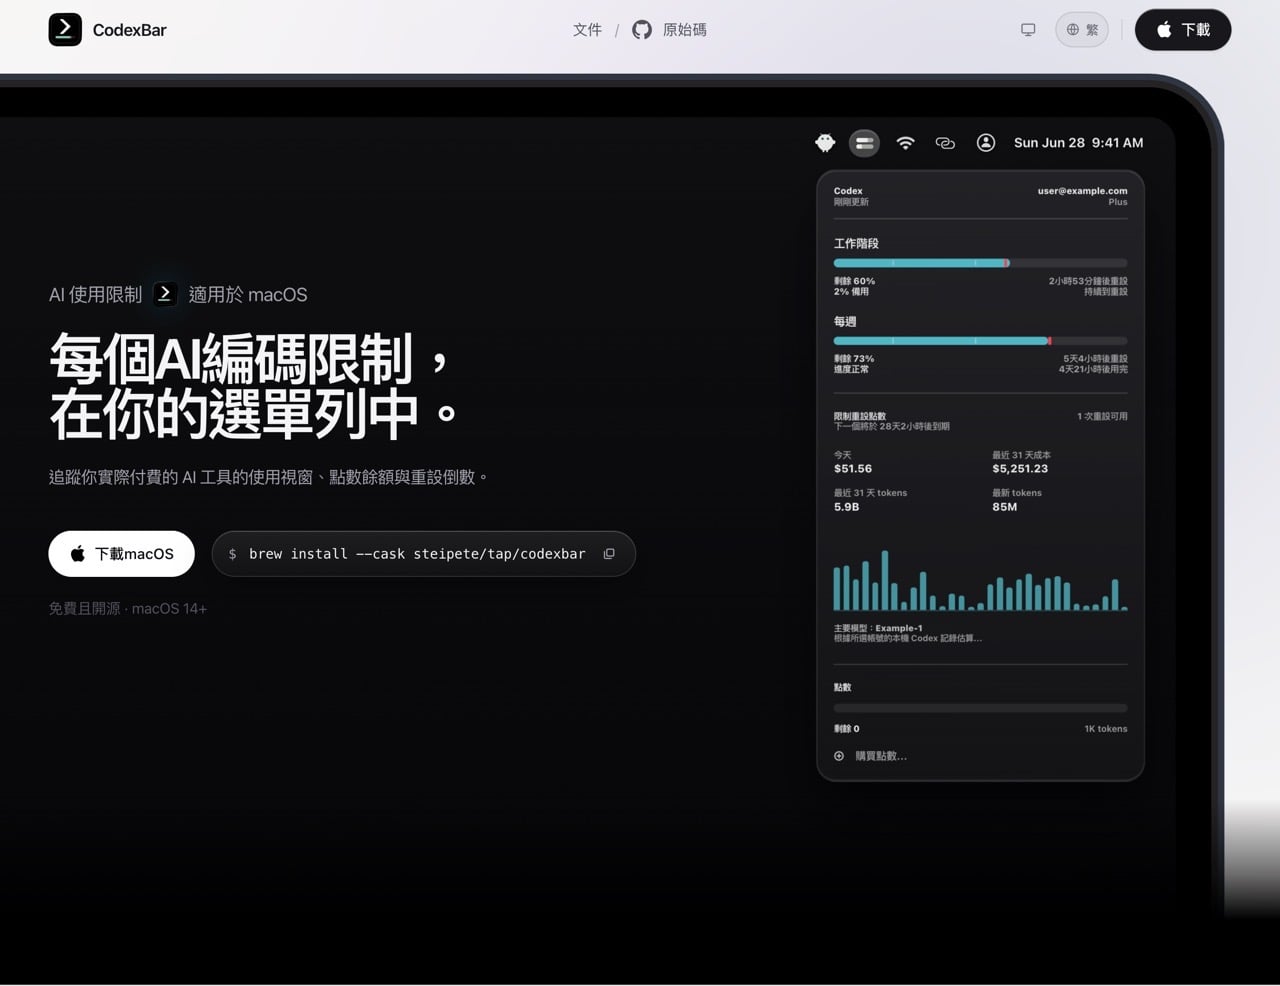Click the link chain menu bar icon

pos(945,143)
